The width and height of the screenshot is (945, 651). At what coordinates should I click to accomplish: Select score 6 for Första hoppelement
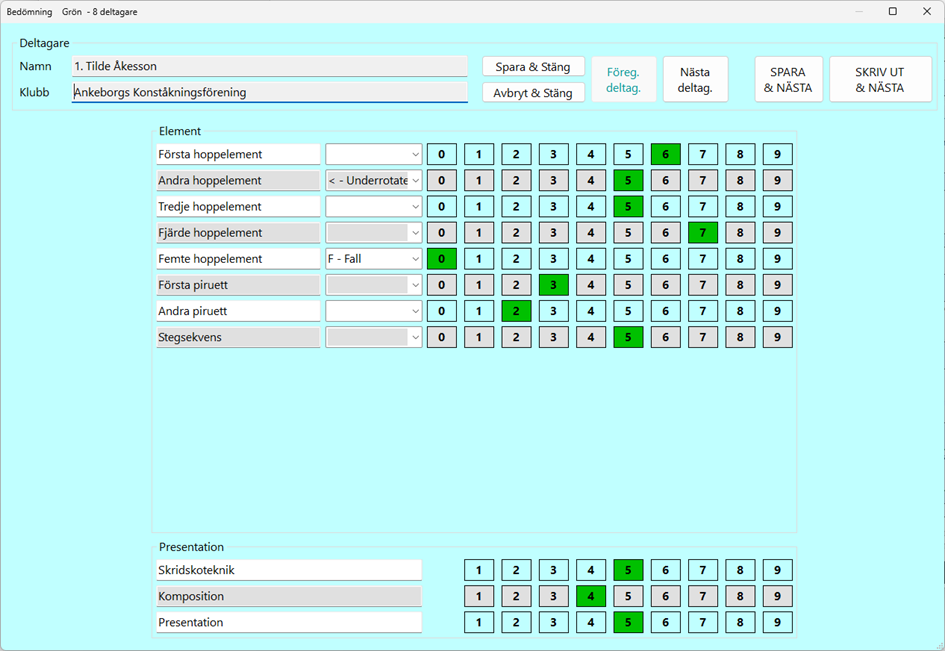[x=665, y=154]
